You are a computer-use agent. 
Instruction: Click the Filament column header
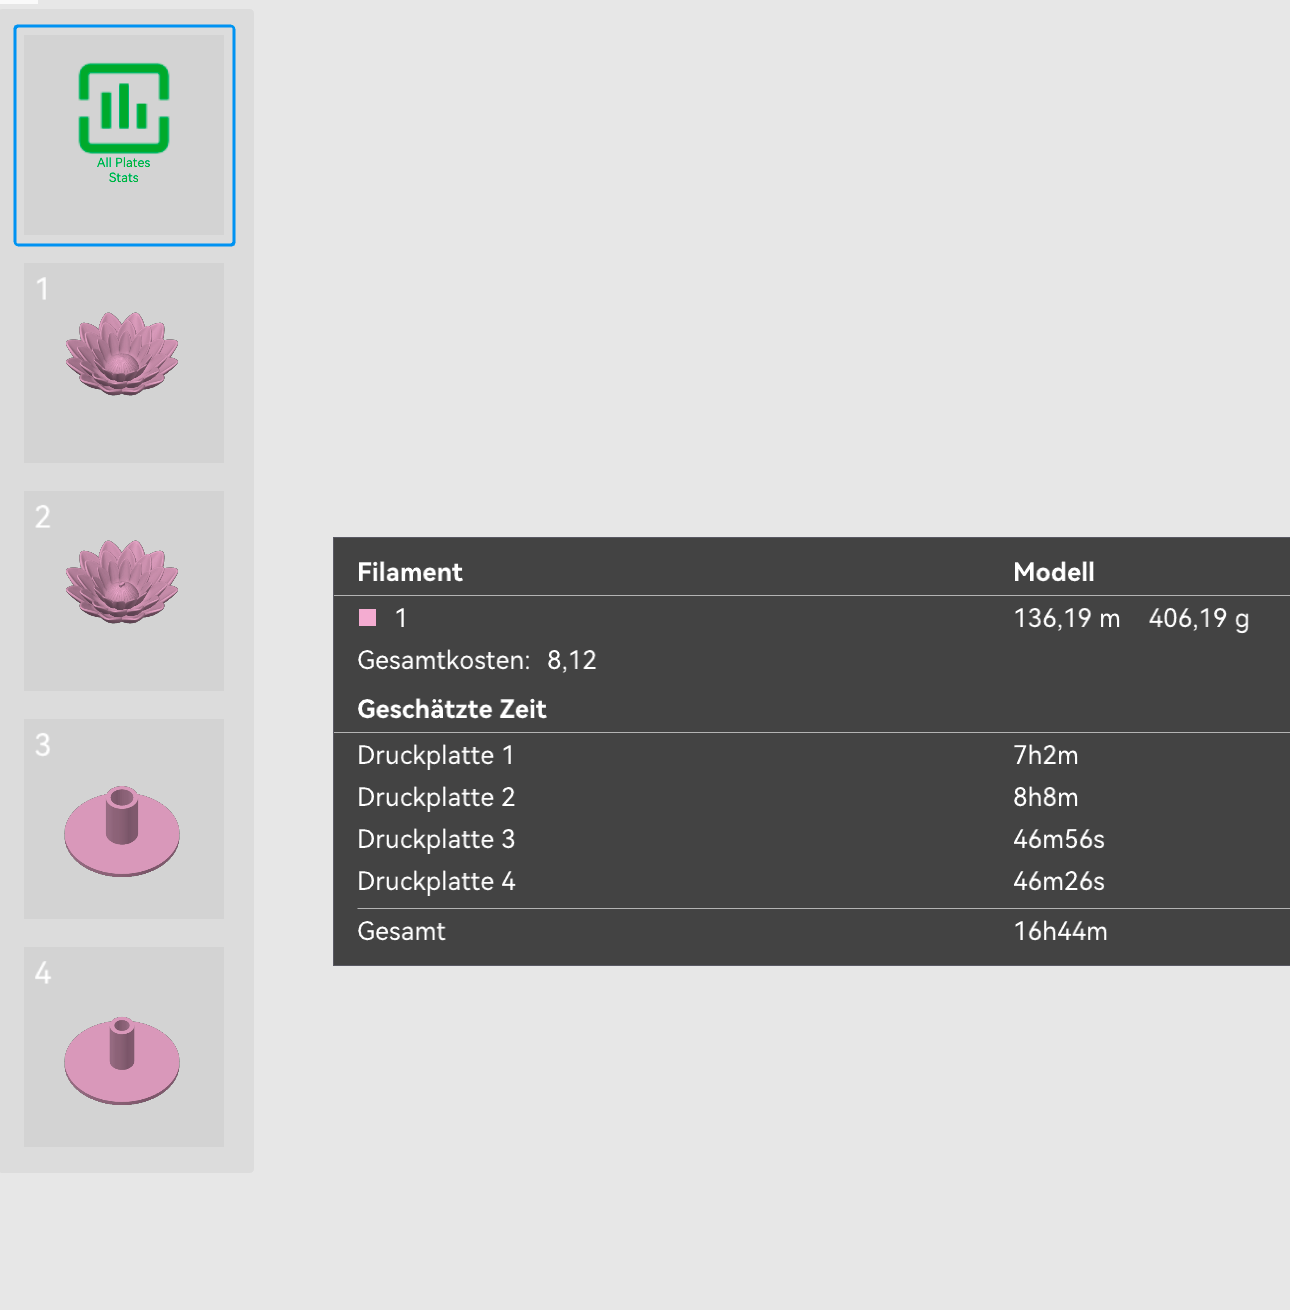click(410, 572)
